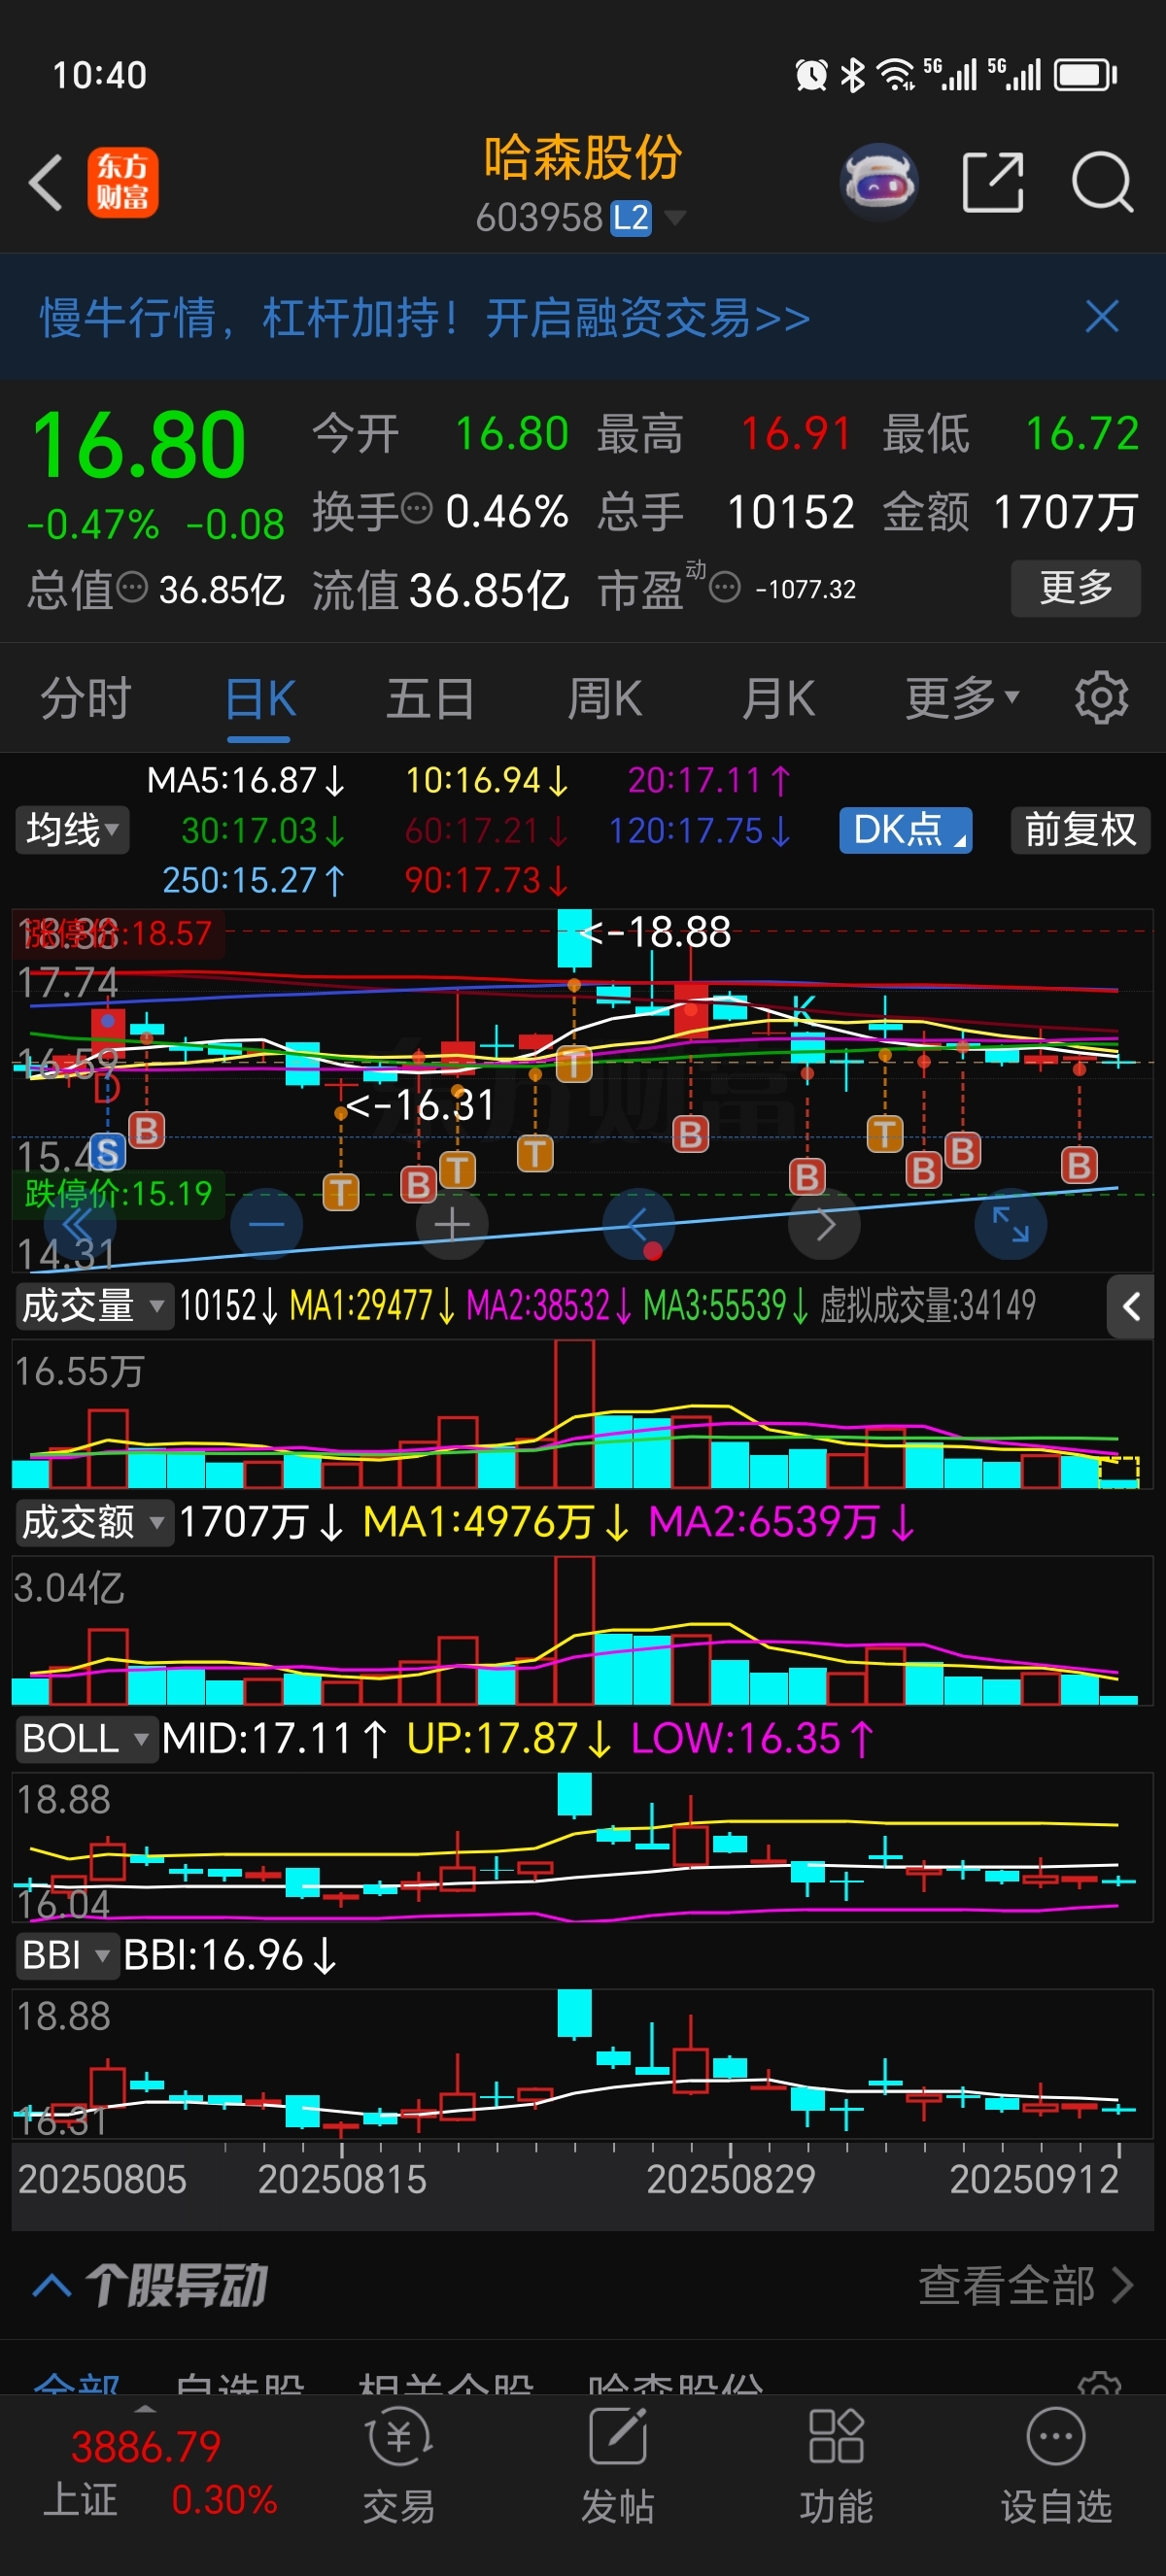Open 查看全部 link
The width and height of the screenshot is (1166, 2576).
(x=1026, y=2284)
